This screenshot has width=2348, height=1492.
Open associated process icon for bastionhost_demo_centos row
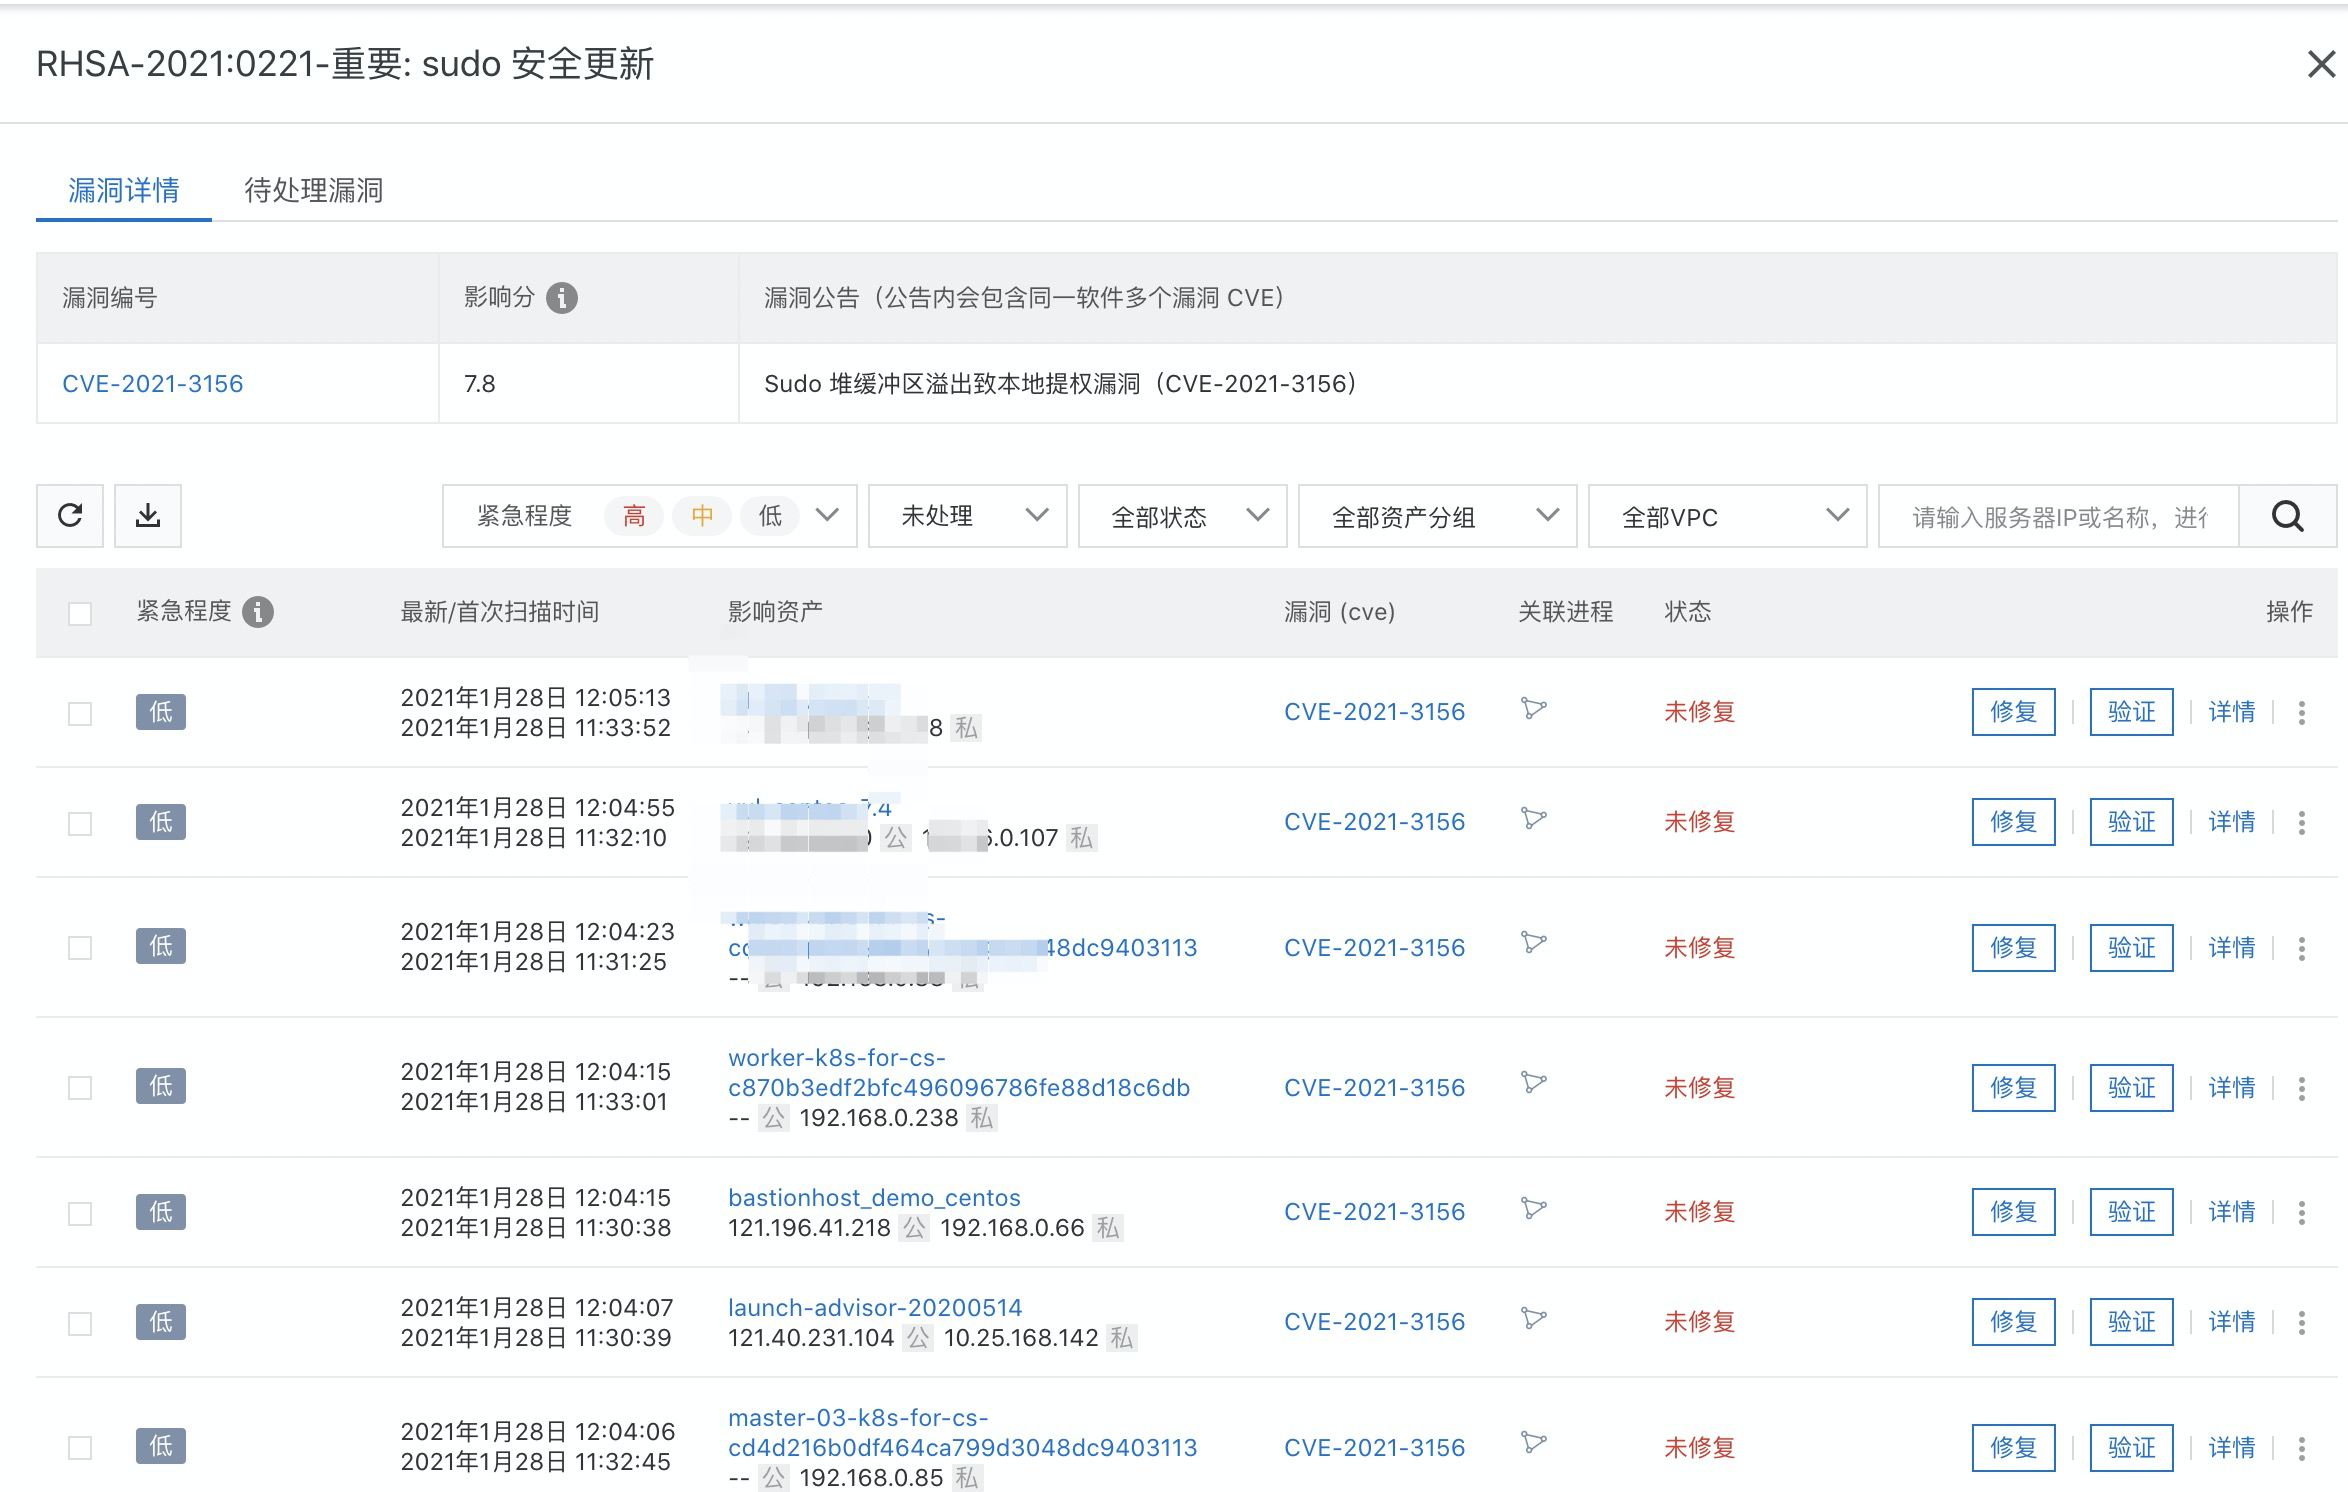click(x=1533, y=1209)
